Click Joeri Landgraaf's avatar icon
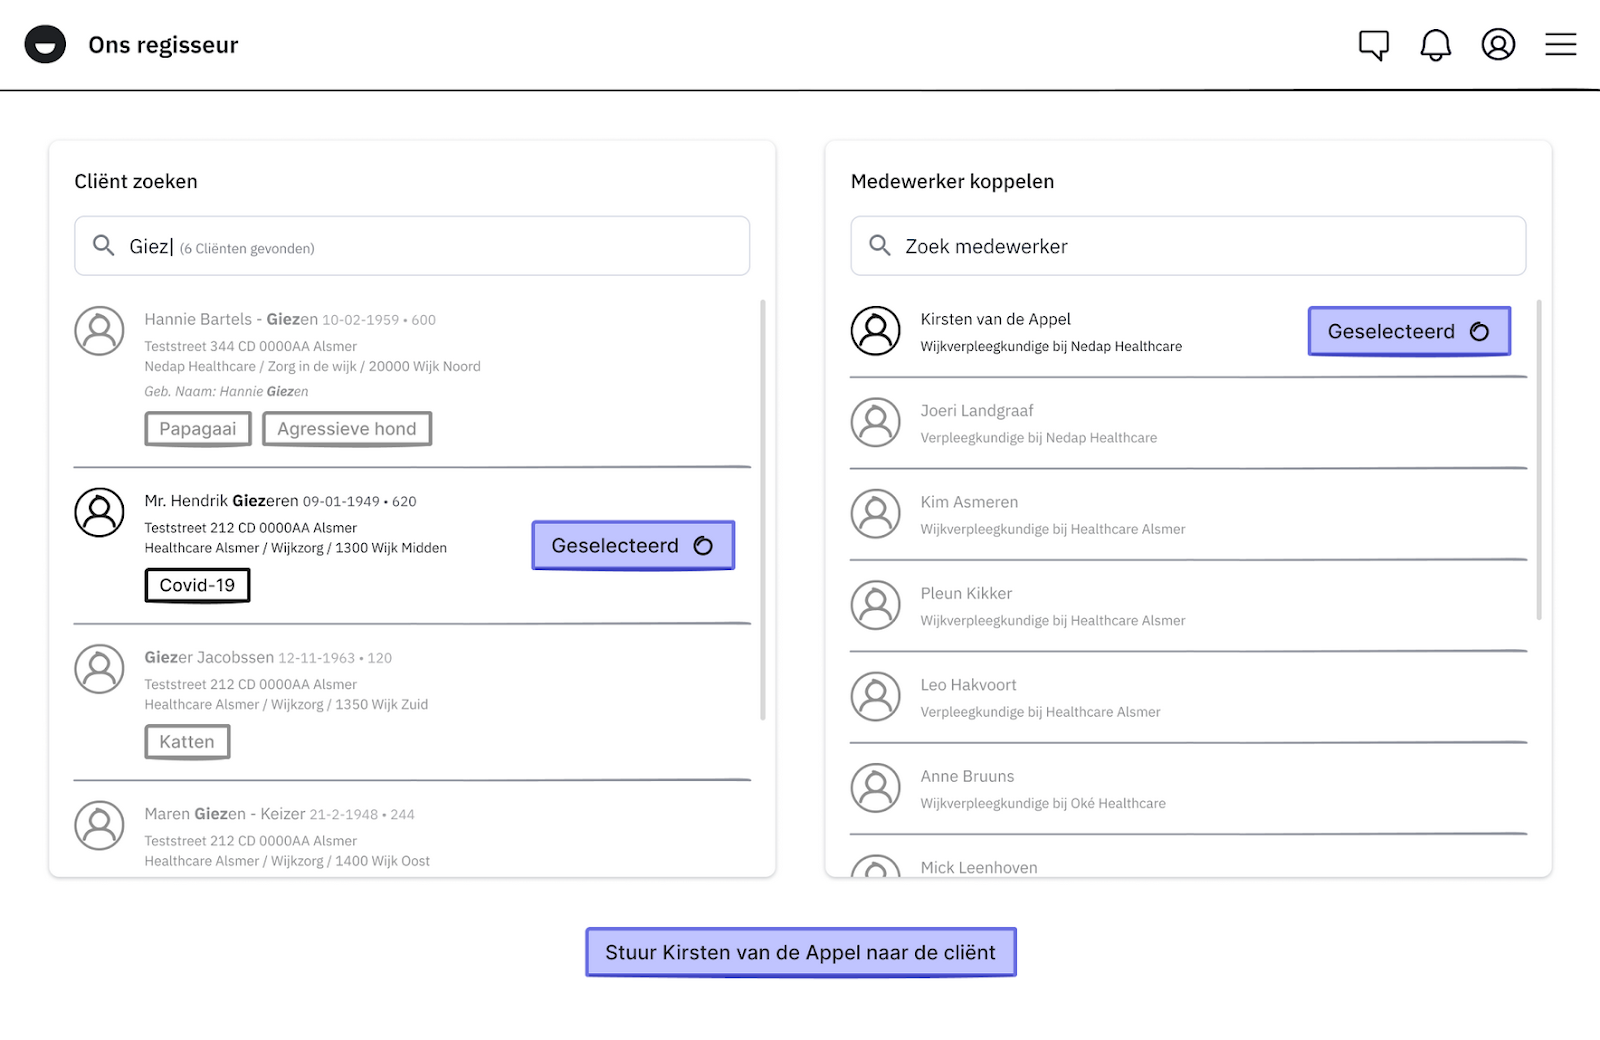The height and width of the screenshot is (1040, 1600). pyautogui.click(x=875, y=423)
